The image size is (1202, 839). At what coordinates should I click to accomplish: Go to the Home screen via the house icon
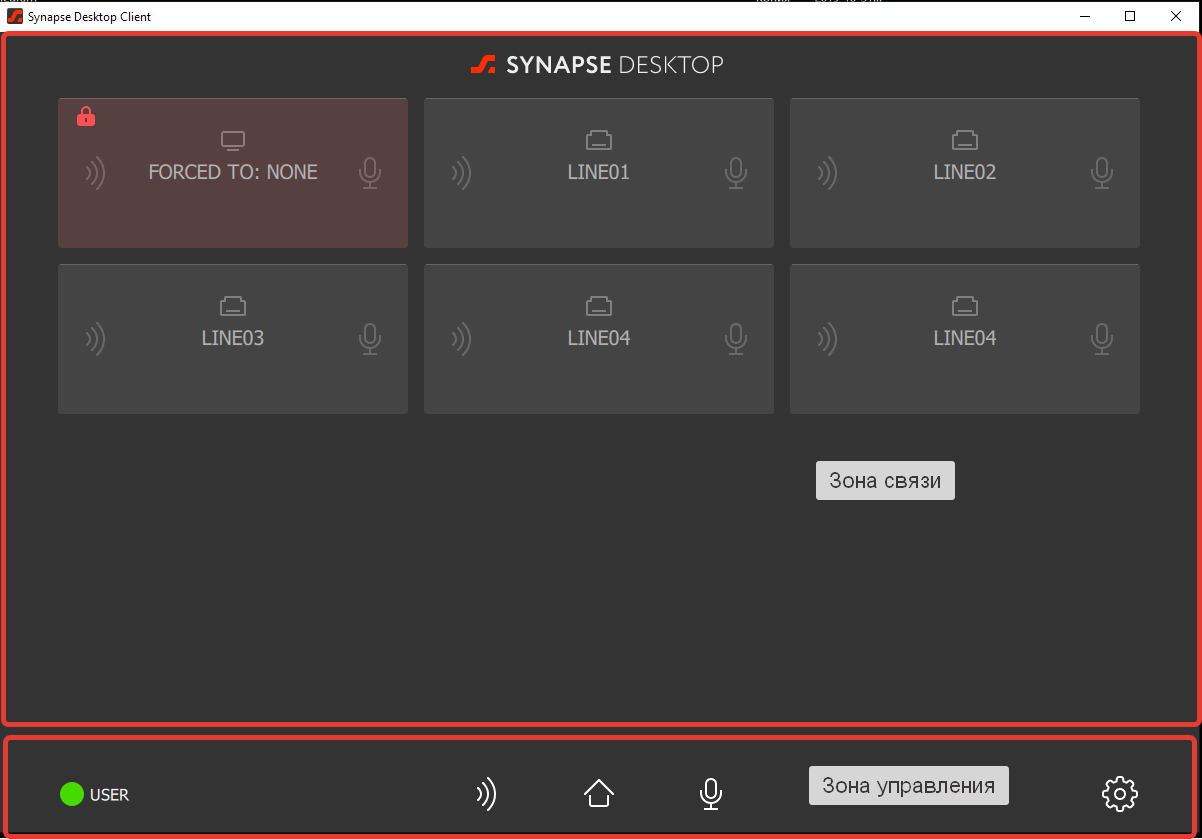599,793
